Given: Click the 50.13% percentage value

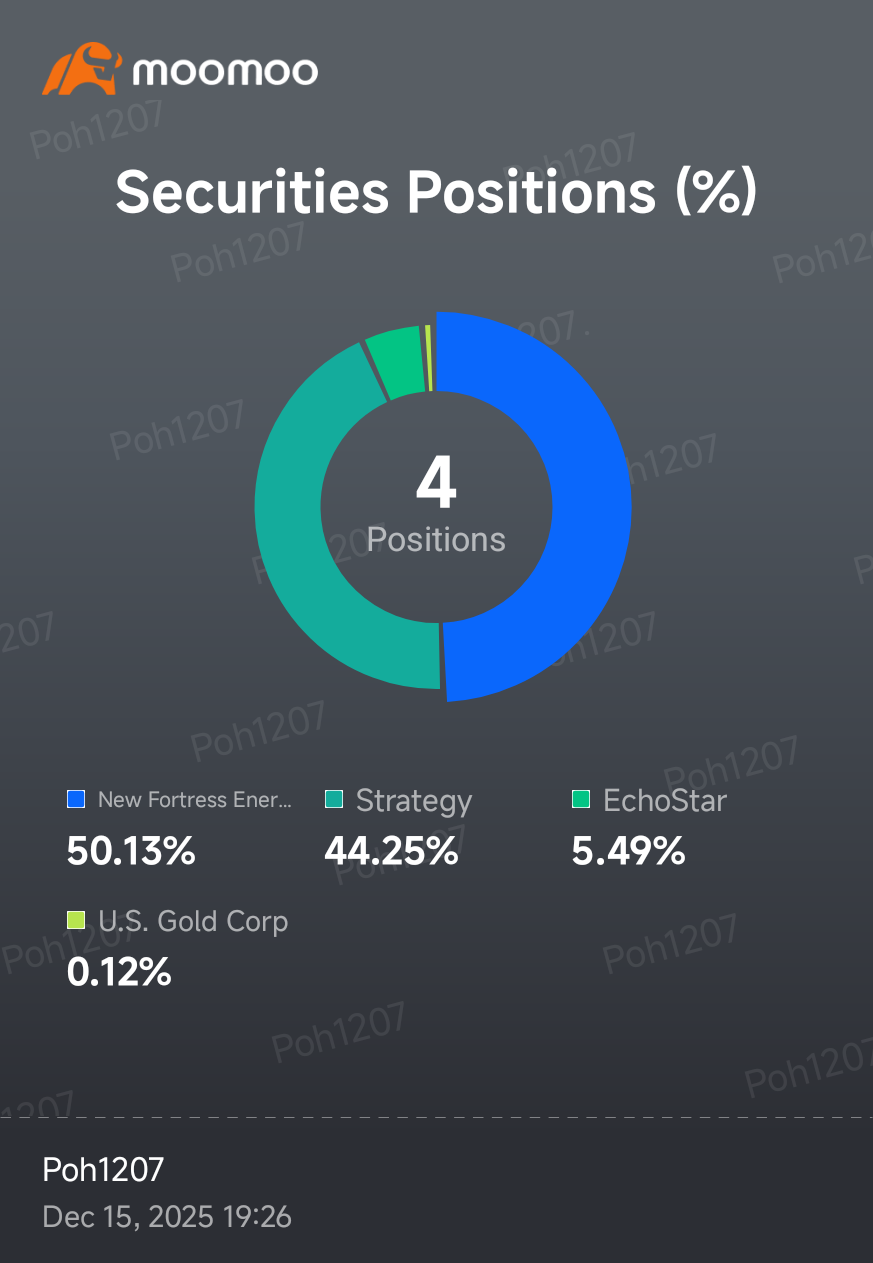Looking at the screenshot, I should coord(131,851).
